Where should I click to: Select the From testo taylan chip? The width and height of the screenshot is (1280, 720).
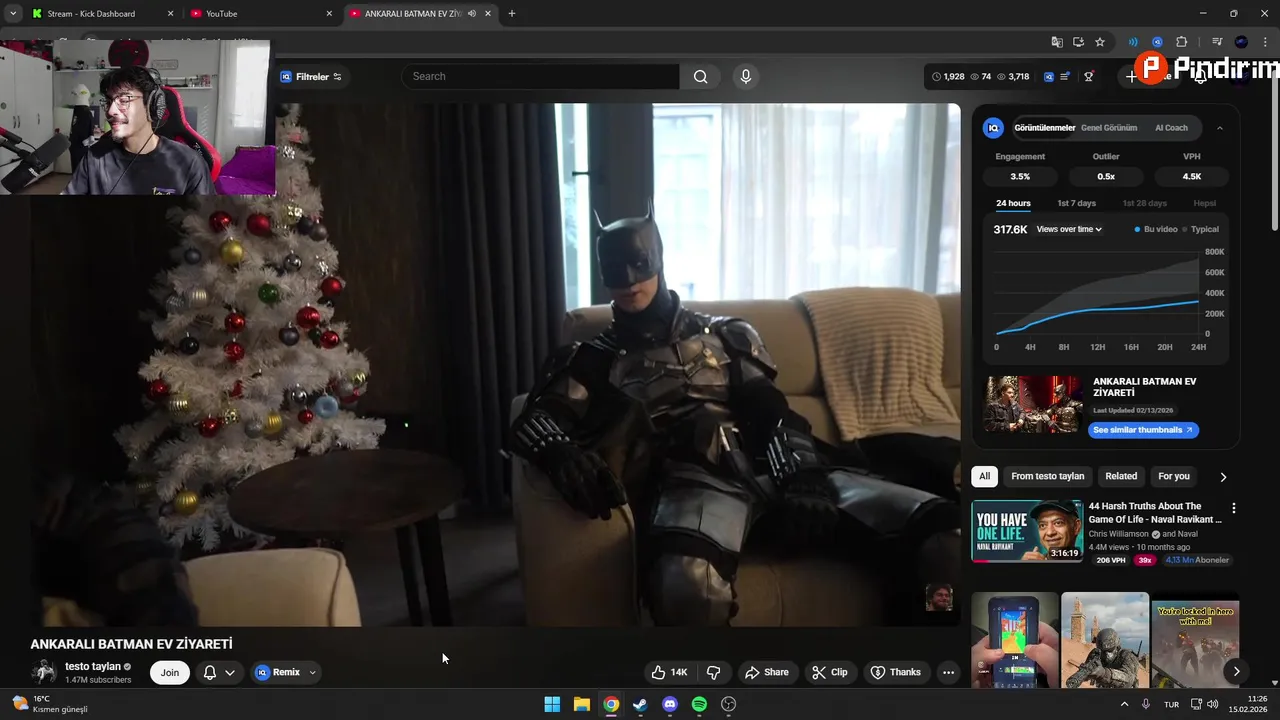1047,476
